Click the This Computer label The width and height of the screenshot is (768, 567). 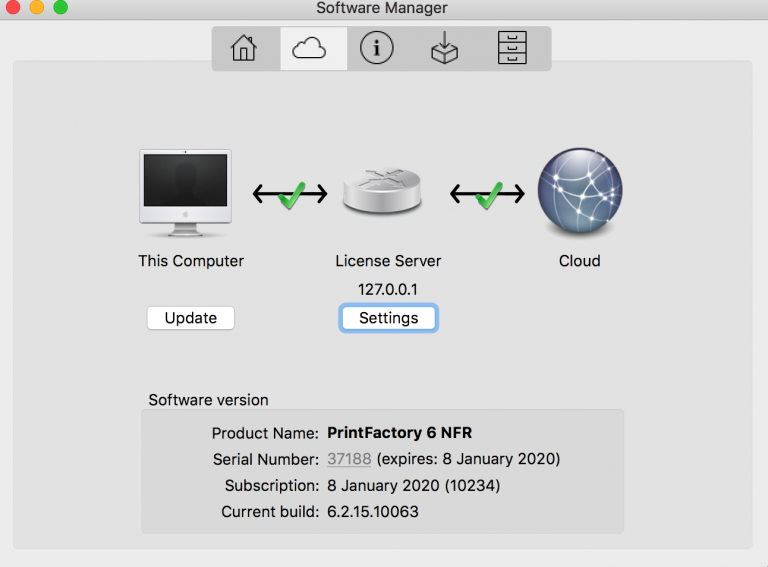pyautogui.click(x=191, y=261)
